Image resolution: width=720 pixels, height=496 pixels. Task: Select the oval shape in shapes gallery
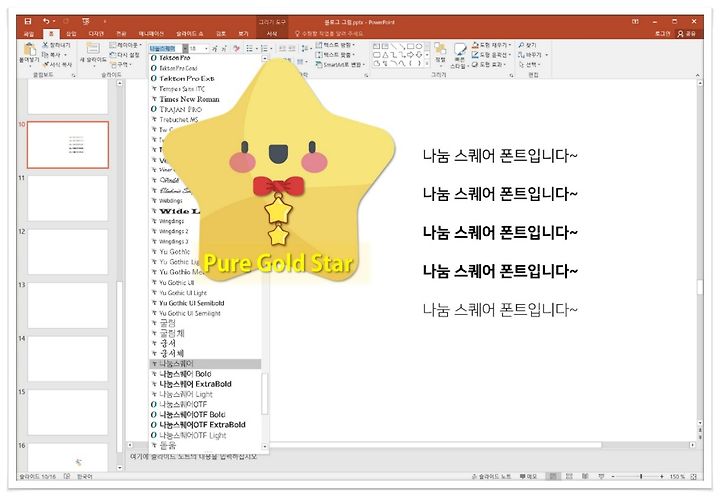[x=419, y=46]
